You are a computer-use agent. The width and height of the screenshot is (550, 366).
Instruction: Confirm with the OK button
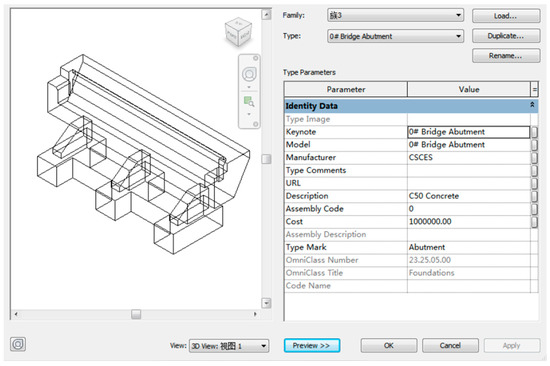point(389,345)
